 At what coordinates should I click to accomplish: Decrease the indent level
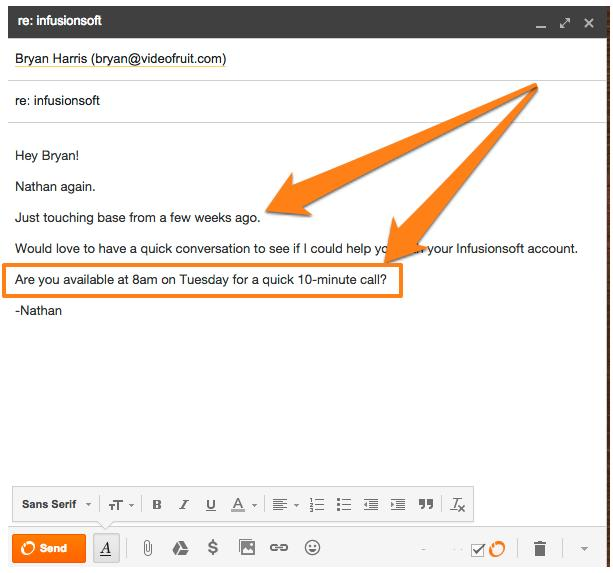click(x=371, y=505)
